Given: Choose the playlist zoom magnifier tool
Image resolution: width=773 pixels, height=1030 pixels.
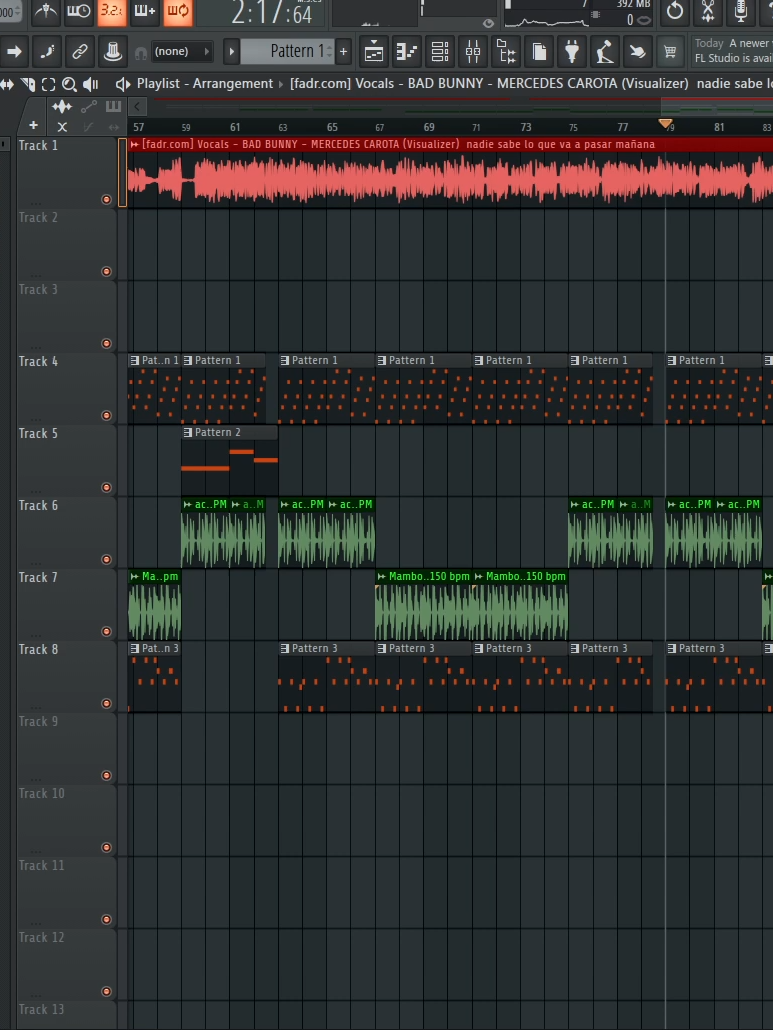Looking at the screenshot, I should click(69, 84).
